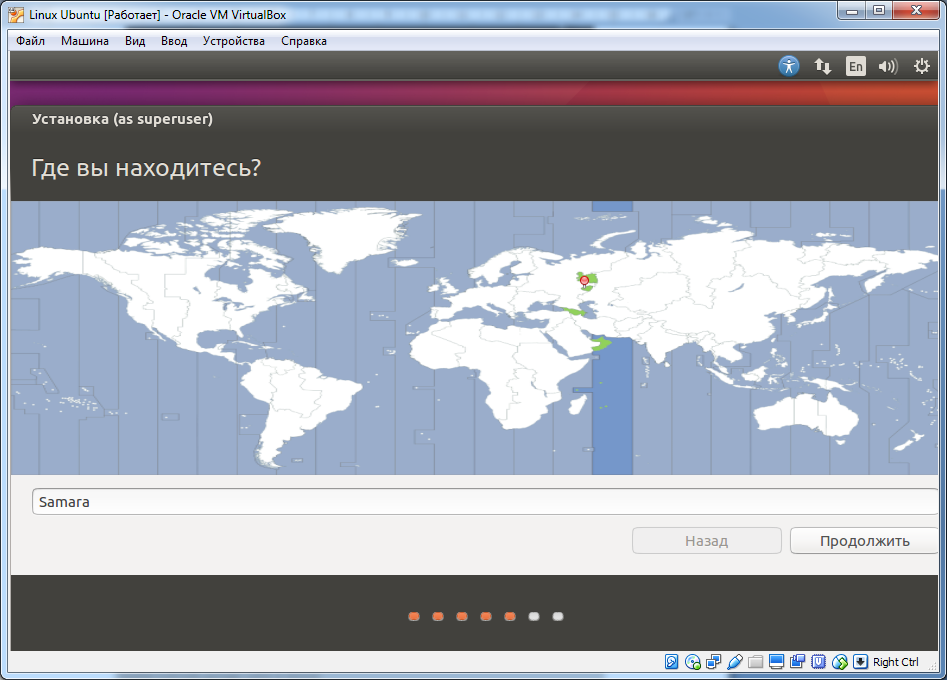This screenshot has width=948, height=683.
Task: Click the mouse integration status icon
Action: [840, 662]
